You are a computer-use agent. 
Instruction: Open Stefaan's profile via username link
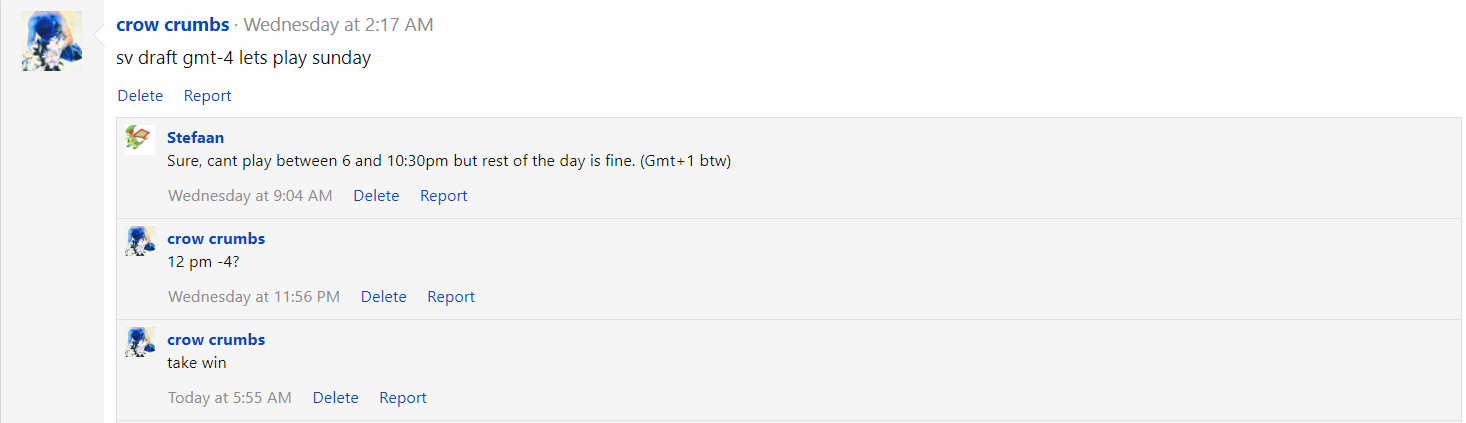195,138
